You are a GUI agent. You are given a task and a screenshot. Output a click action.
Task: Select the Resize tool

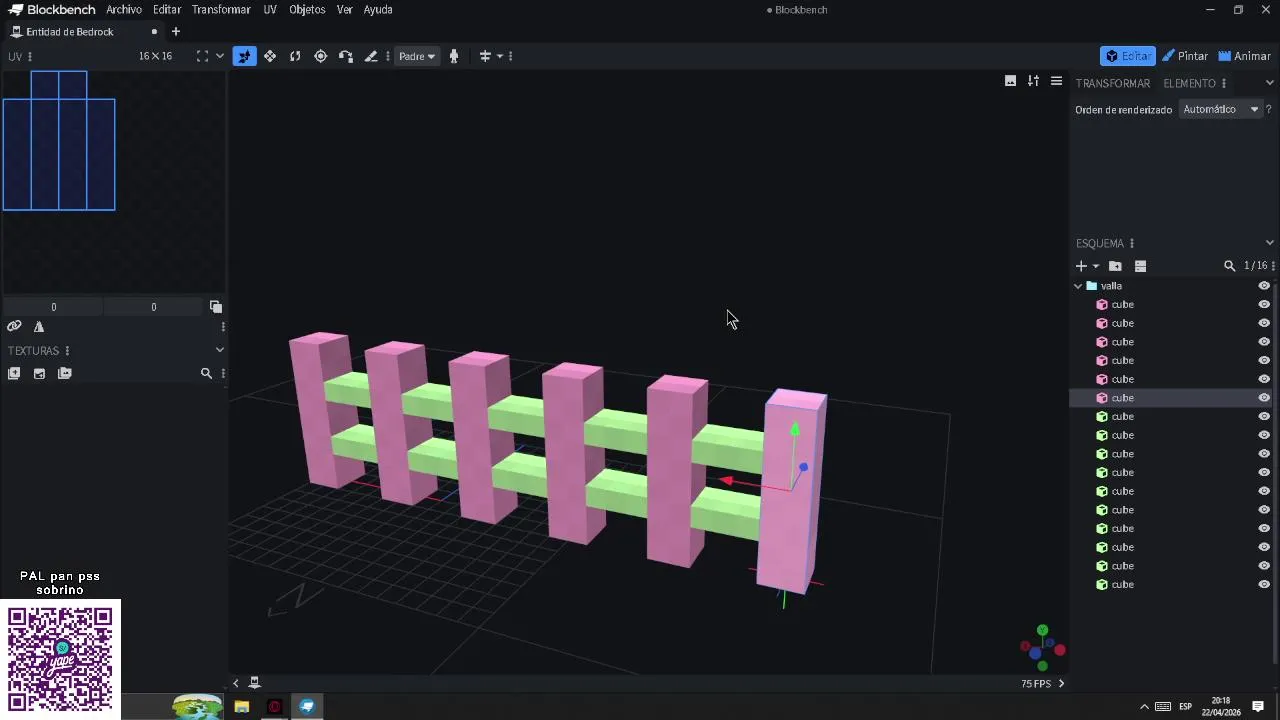pos(270,56)
